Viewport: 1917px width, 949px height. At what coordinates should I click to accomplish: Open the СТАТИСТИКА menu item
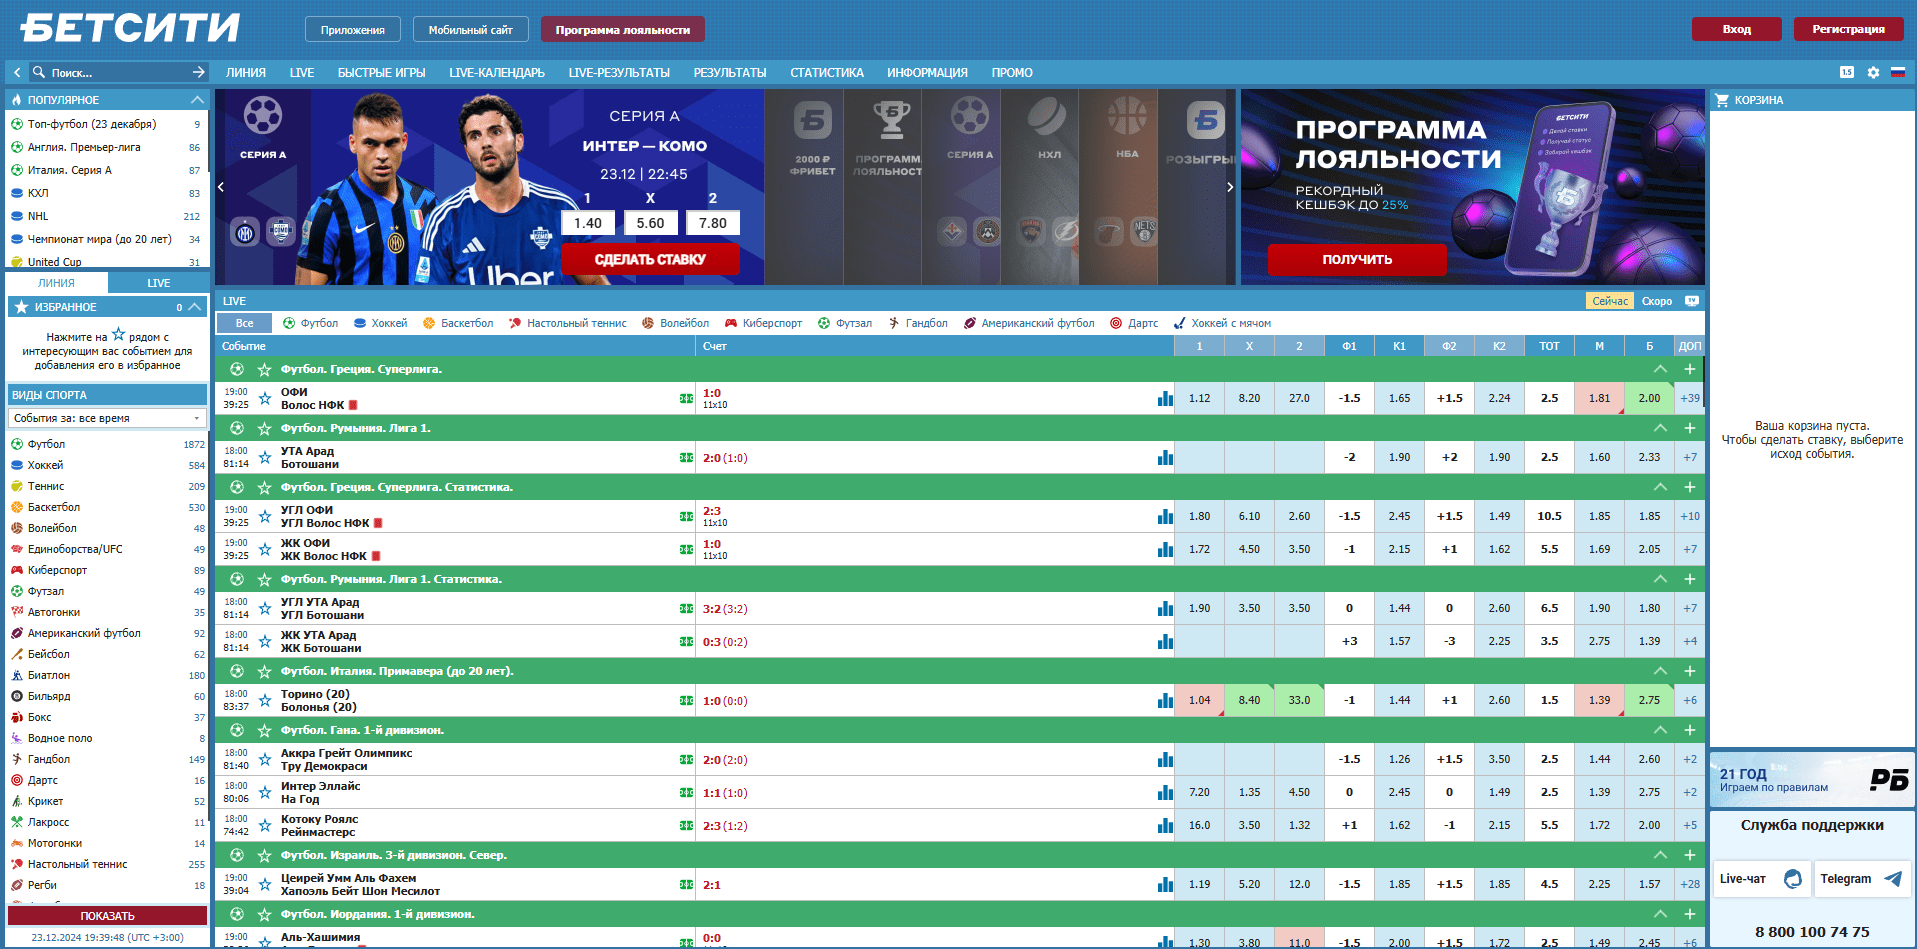[827, 72]
